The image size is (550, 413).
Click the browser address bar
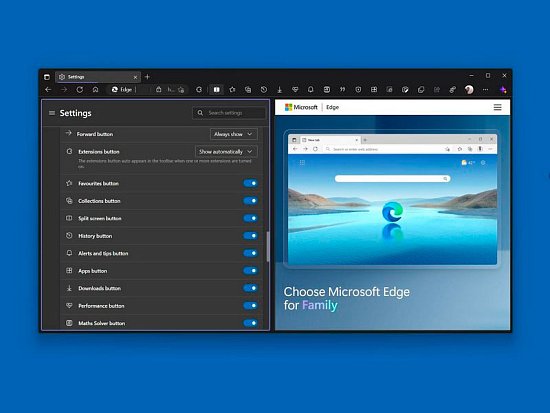pyautogui.click(x=149, y=90)
